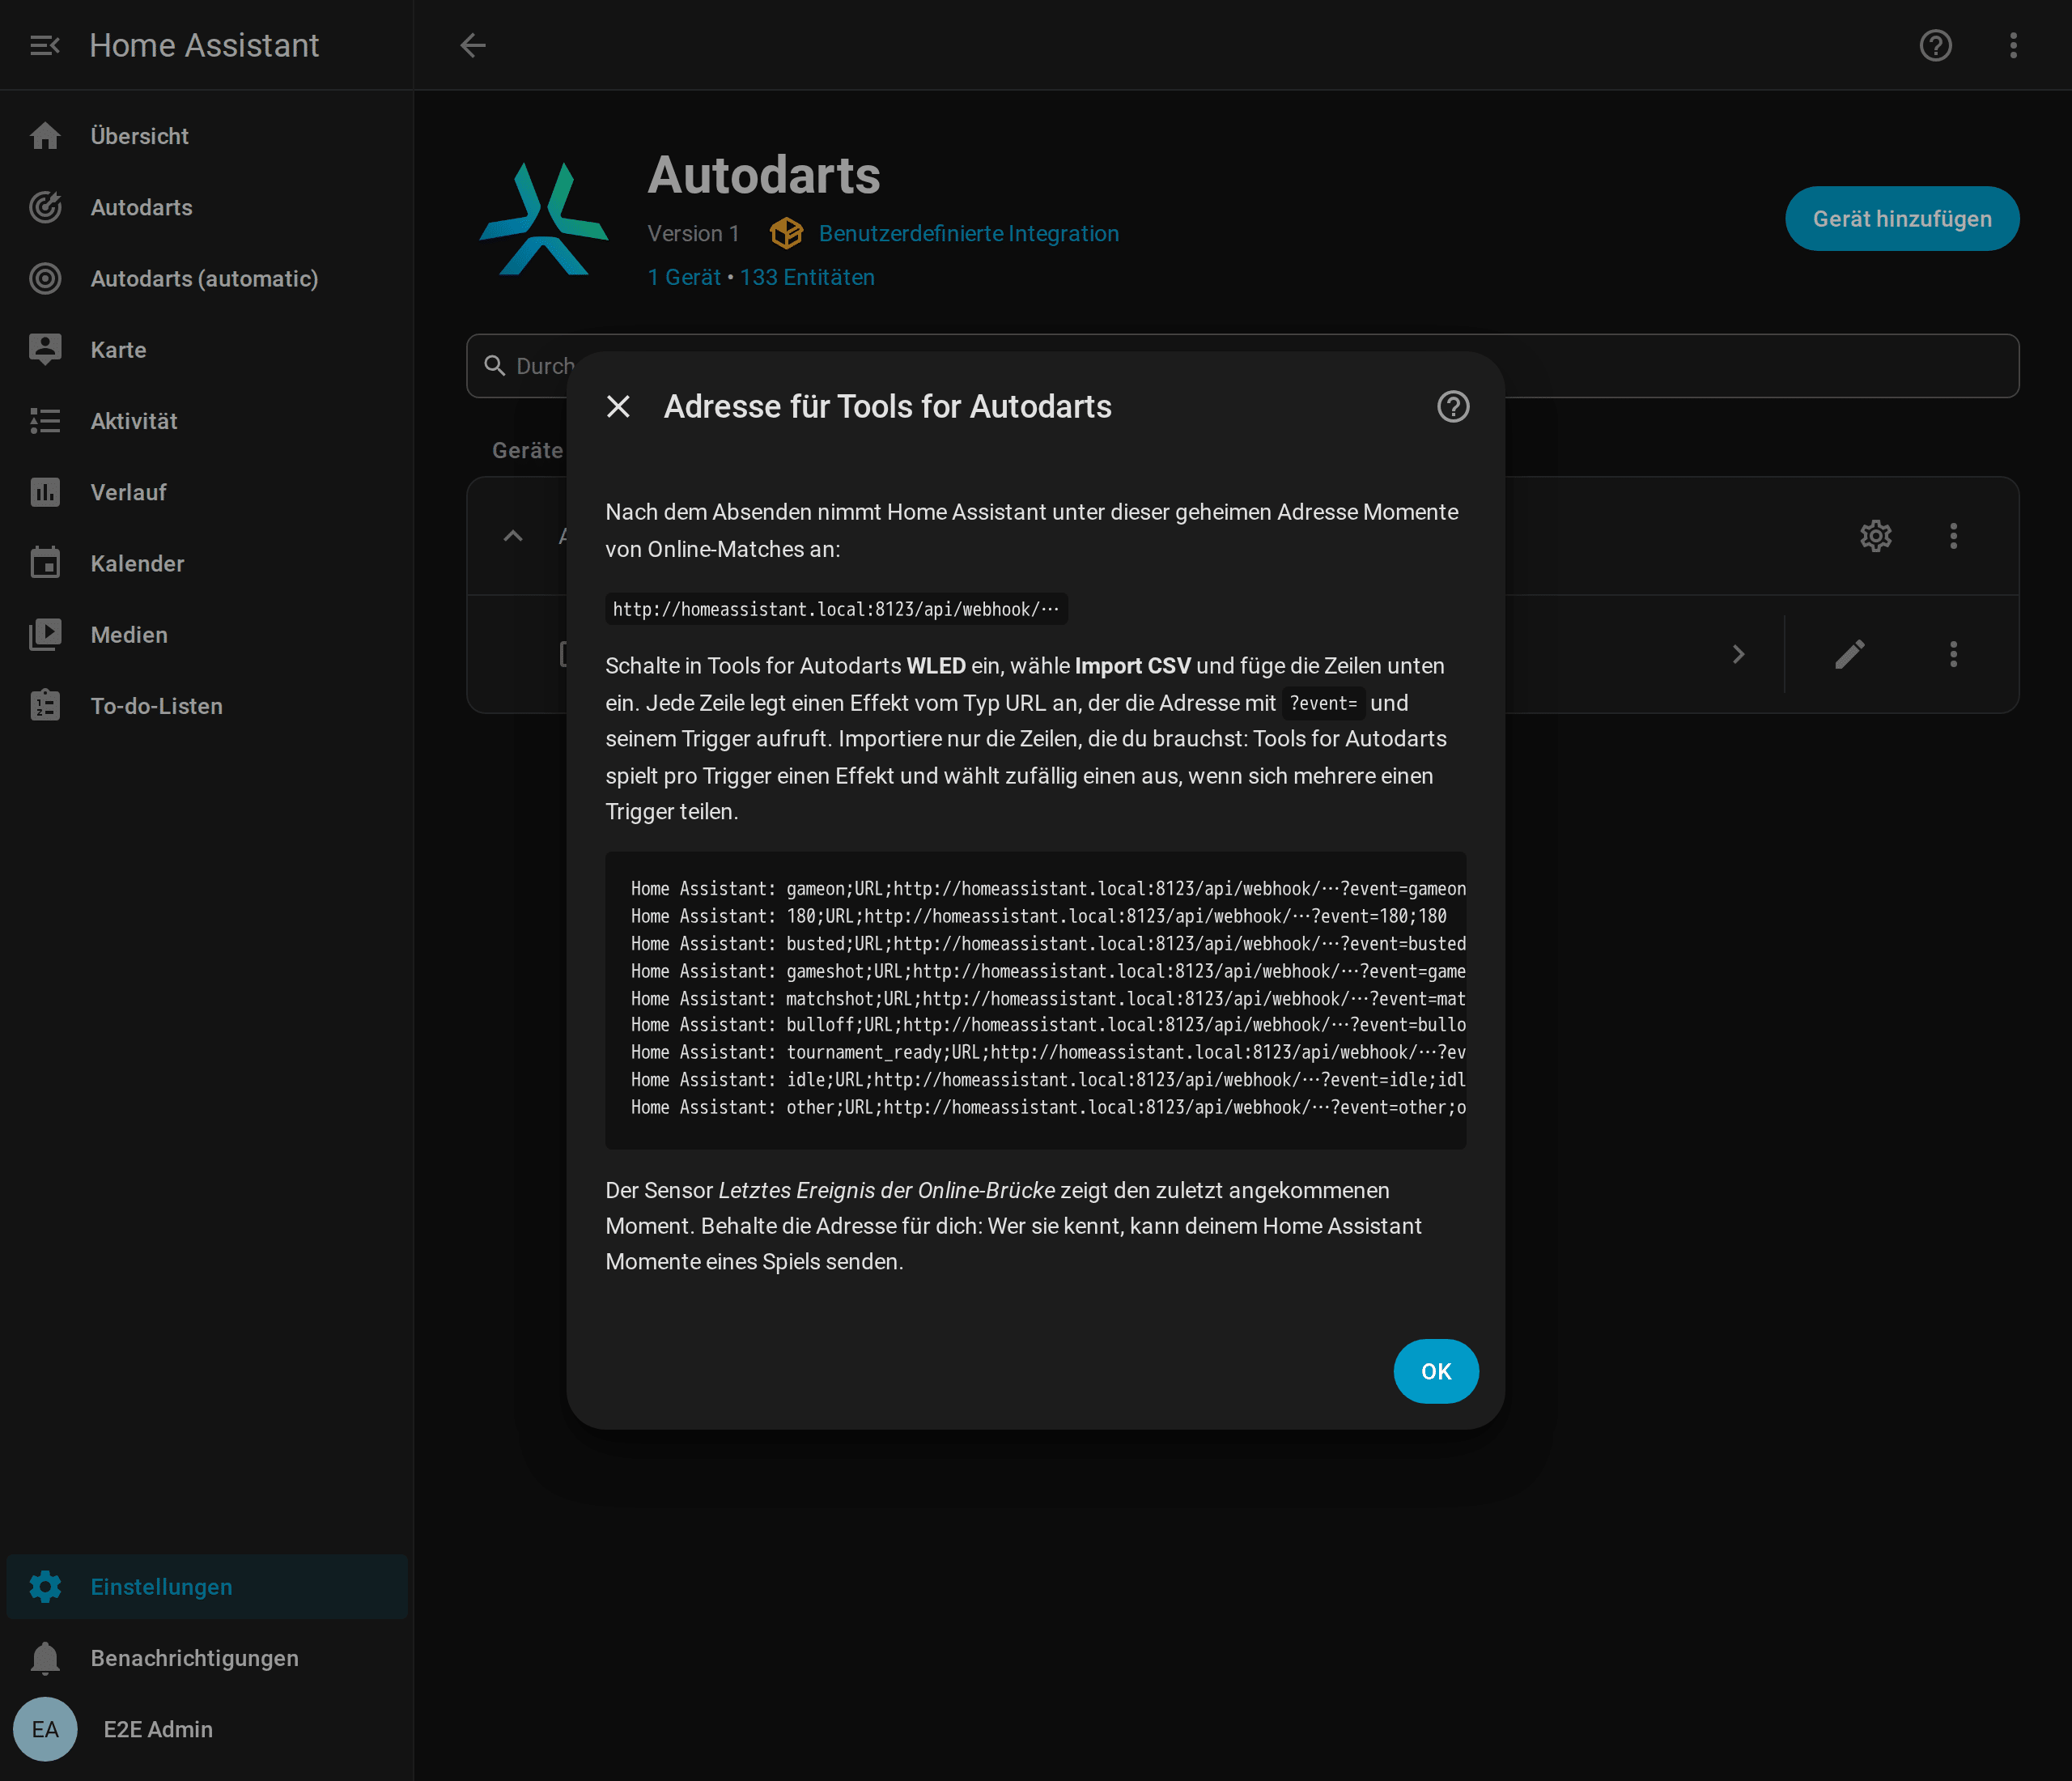Open the top bar overflow menu
Image resolution: width=2072 pixels, height=1781 pixels.
2014,45
